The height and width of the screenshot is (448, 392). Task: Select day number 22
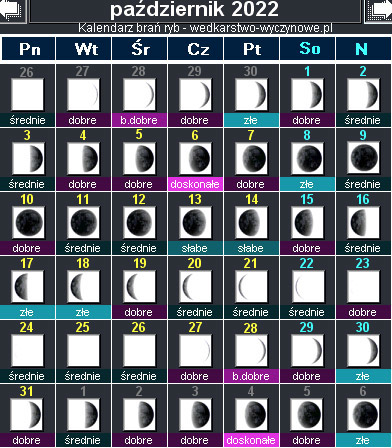[307, 263]
